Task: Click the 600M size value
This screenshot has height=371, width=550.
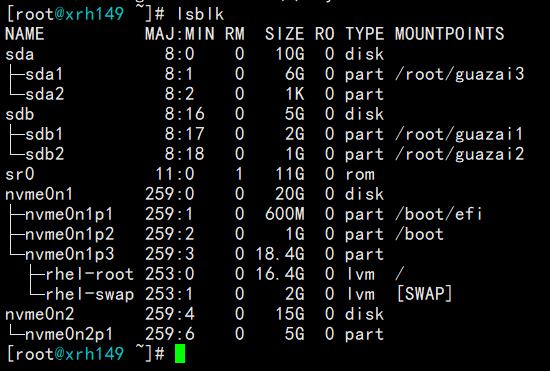Action: [x=285, y=214]
